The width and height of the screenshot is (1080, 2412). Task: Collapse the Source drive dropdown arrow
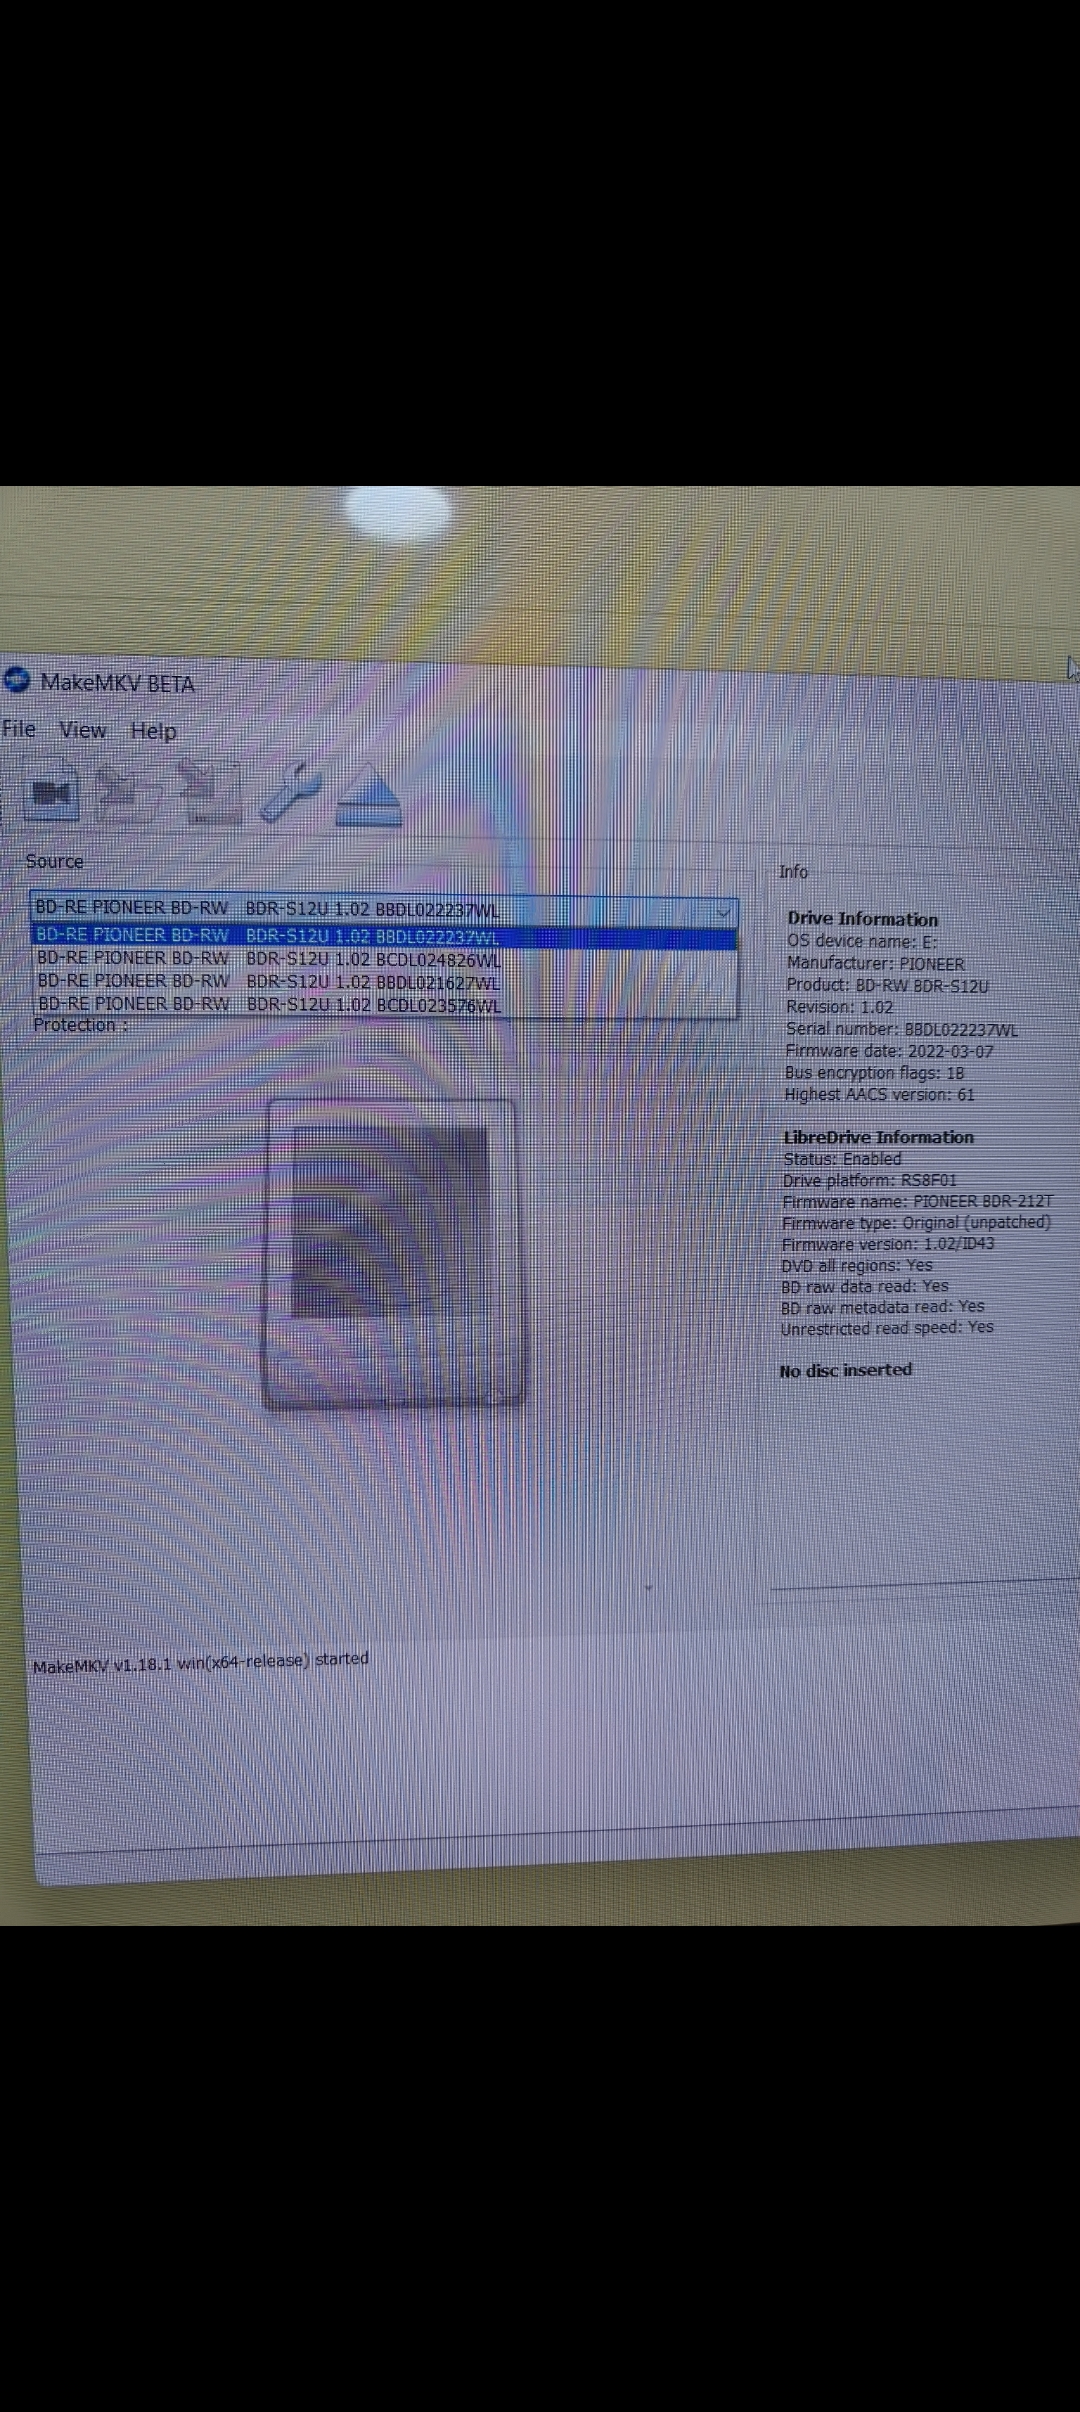(x=722, y=912)
